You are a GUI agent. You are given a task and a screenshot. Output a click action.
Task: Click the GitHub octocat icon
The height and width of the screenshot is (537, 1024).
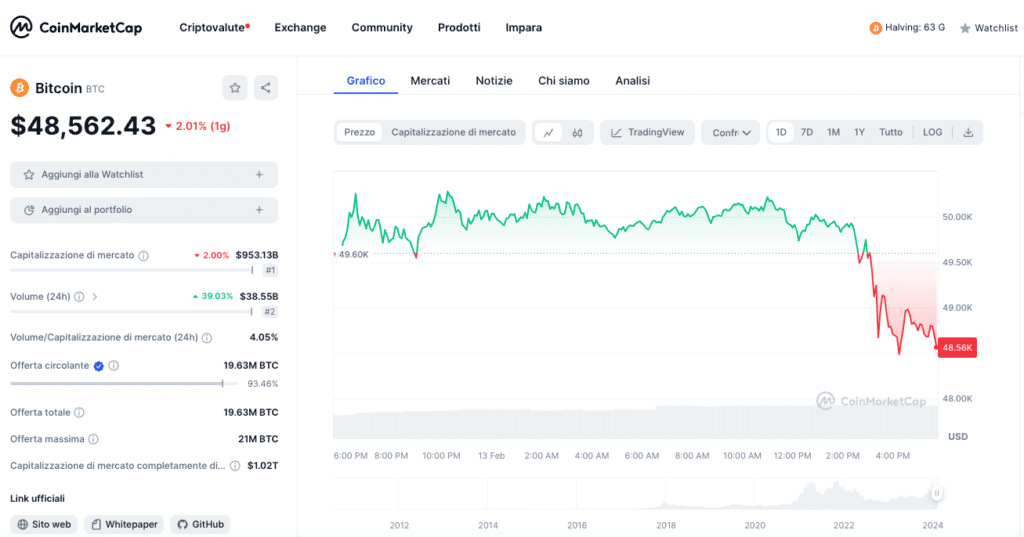coord(182,525)
